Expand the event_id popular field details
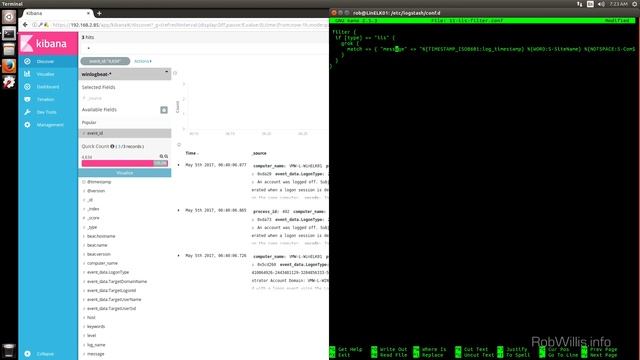The width and height of the screenshot is (640, 360). [125, 133]
